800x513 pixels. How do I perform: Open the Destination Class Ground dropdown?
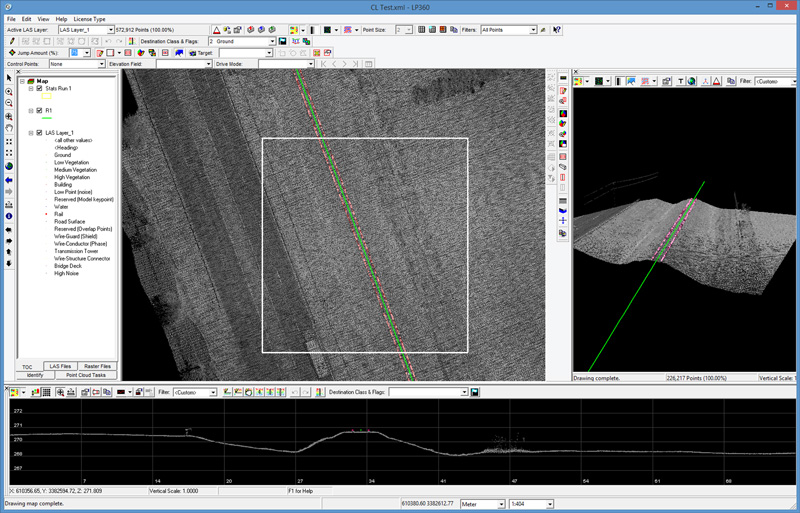[x=272, y=41]
